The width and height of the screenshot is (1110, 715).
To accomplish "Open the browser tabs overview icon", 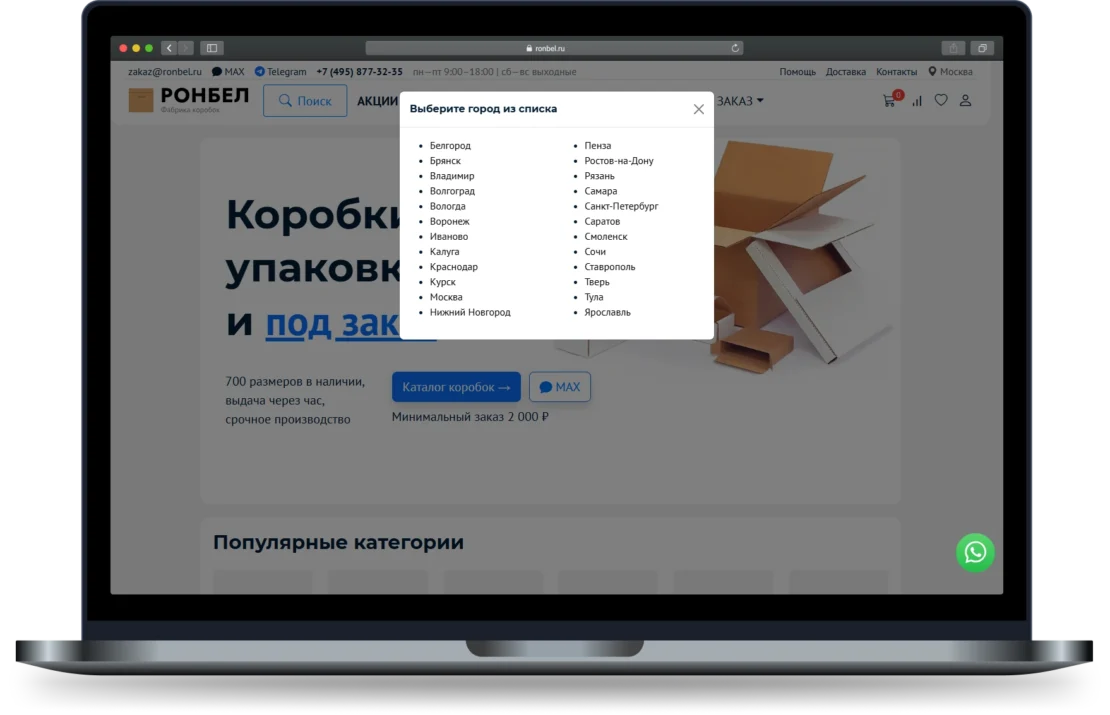I will (x=982, y=48).
